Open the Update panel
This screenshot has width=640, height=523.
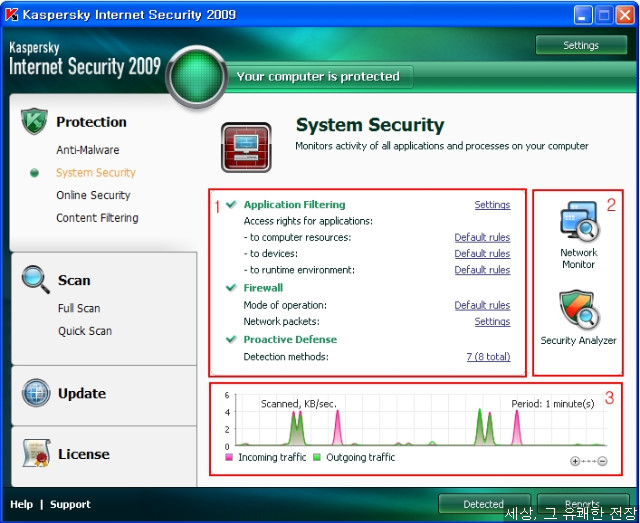[x=82, y=393]
